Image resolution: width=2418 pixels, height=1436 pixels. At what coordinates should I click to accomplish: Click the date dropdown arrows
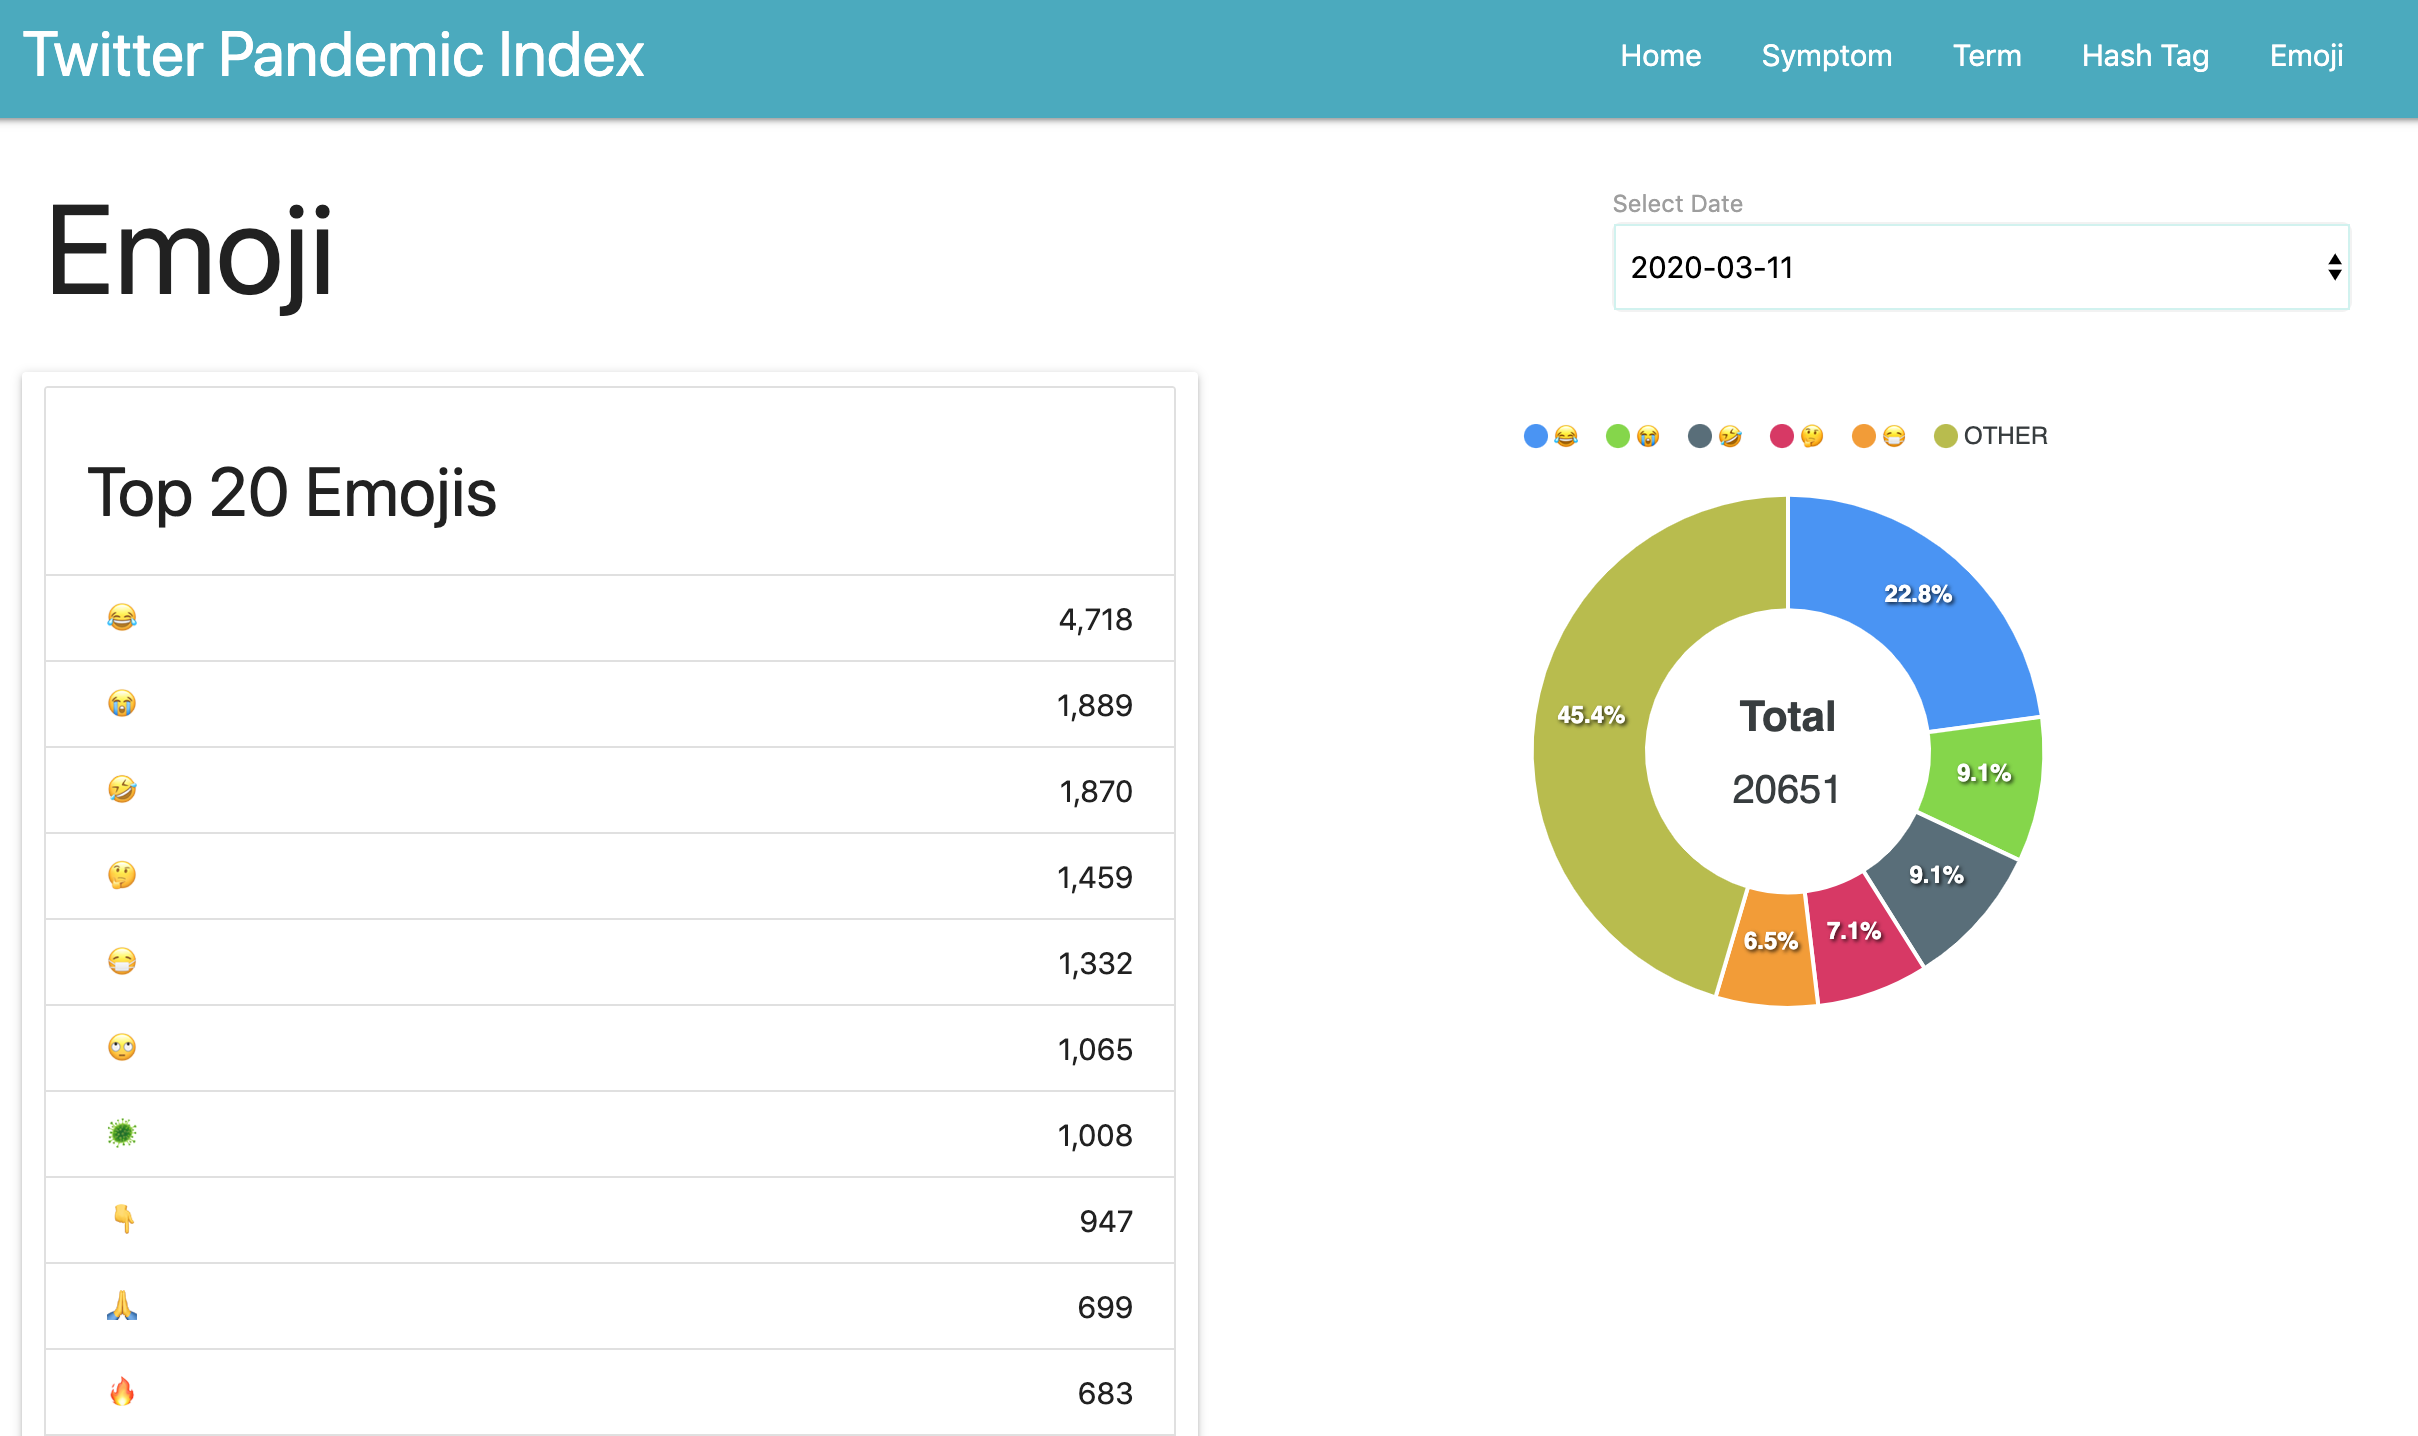pos(2334,268)
